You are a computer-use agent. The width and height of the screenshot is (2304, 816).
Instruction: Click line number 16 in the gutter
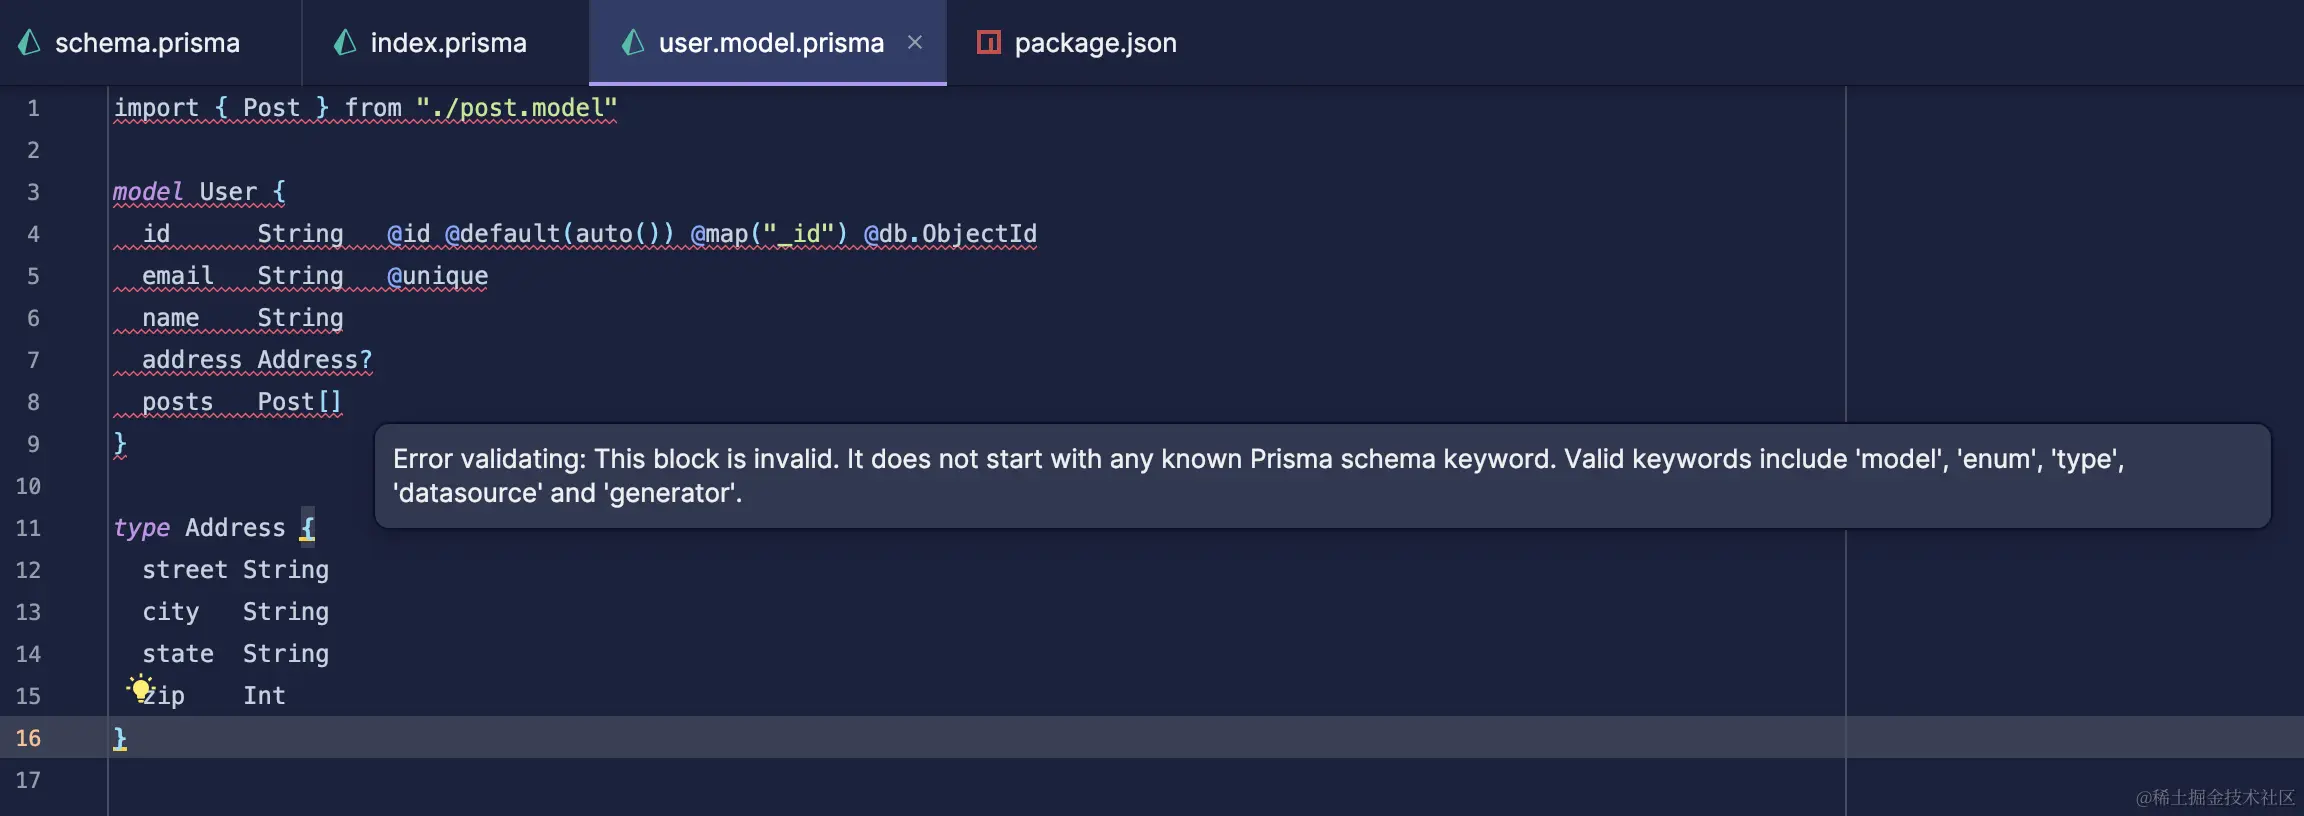point(28,738)
